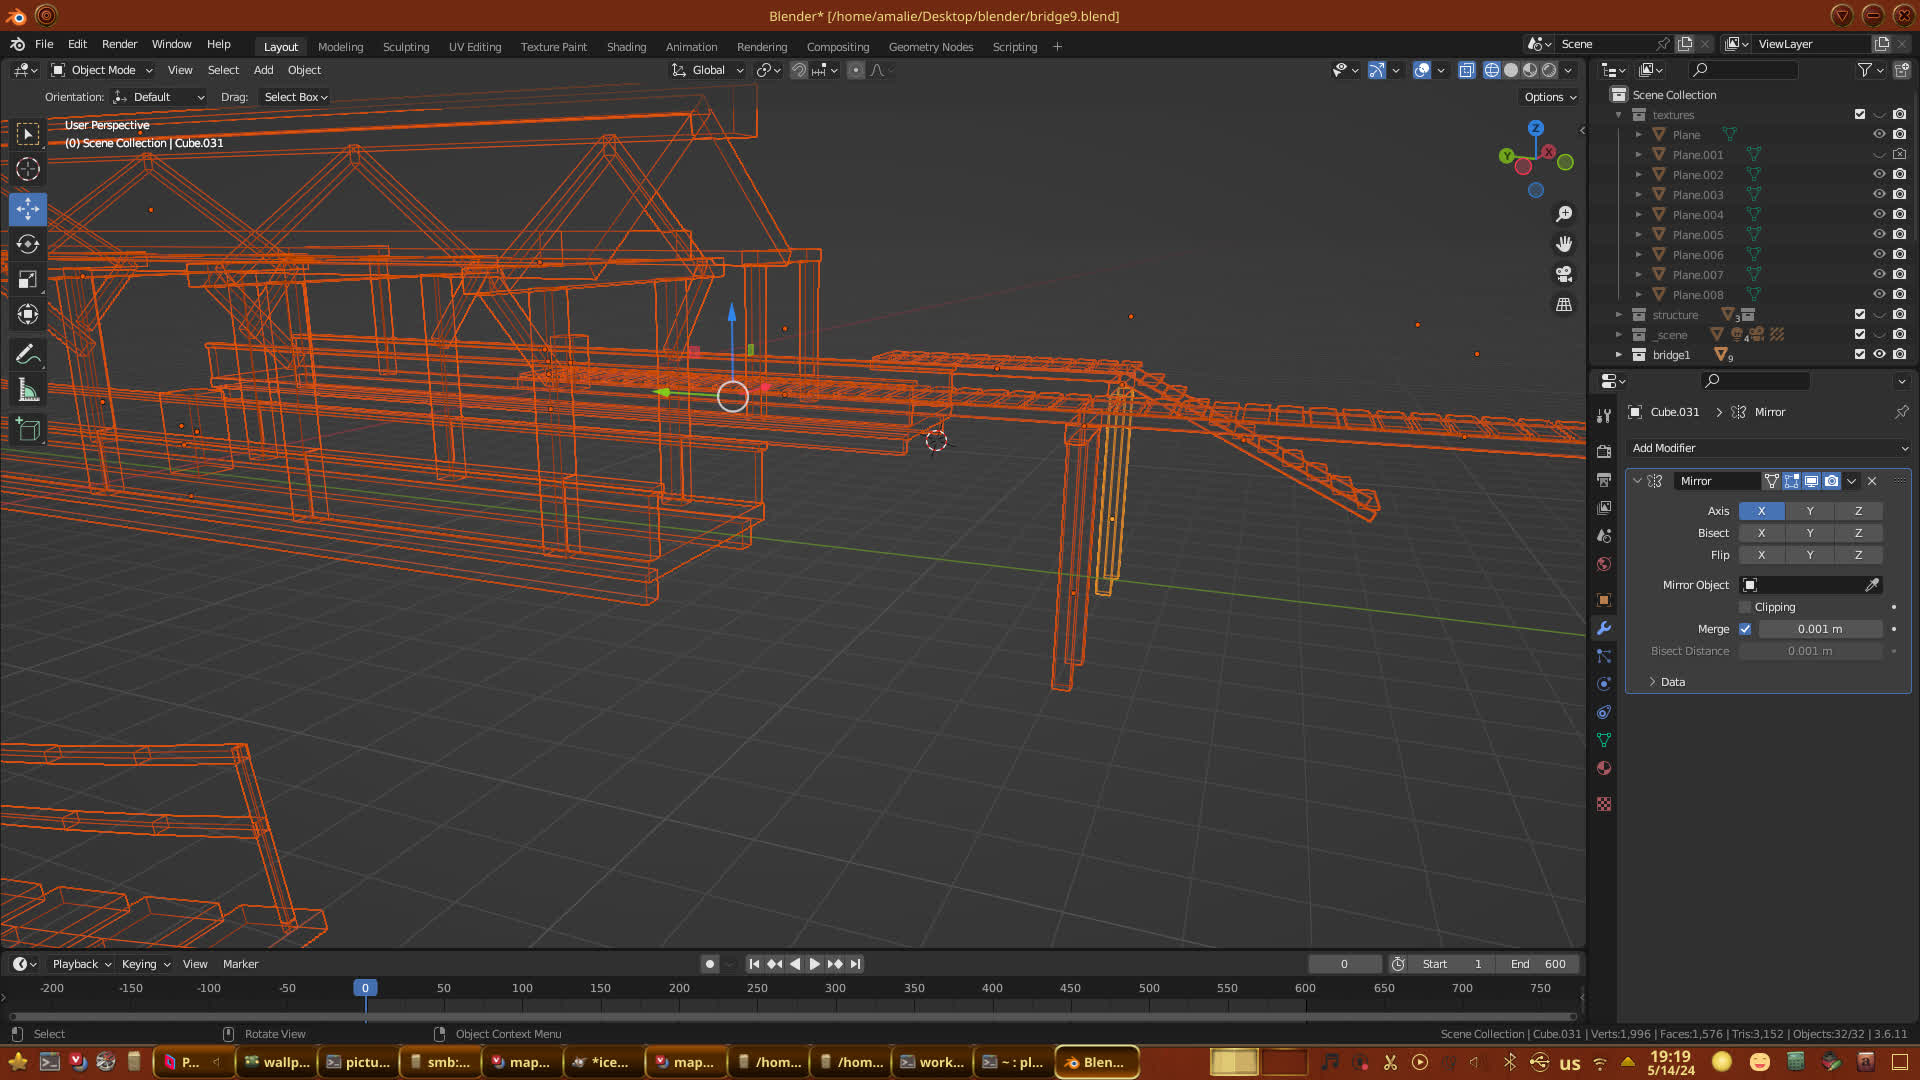Viewport: 1920px width, 1080px height.
Task: Expand the bridge1 collection
Action: 1619,355
